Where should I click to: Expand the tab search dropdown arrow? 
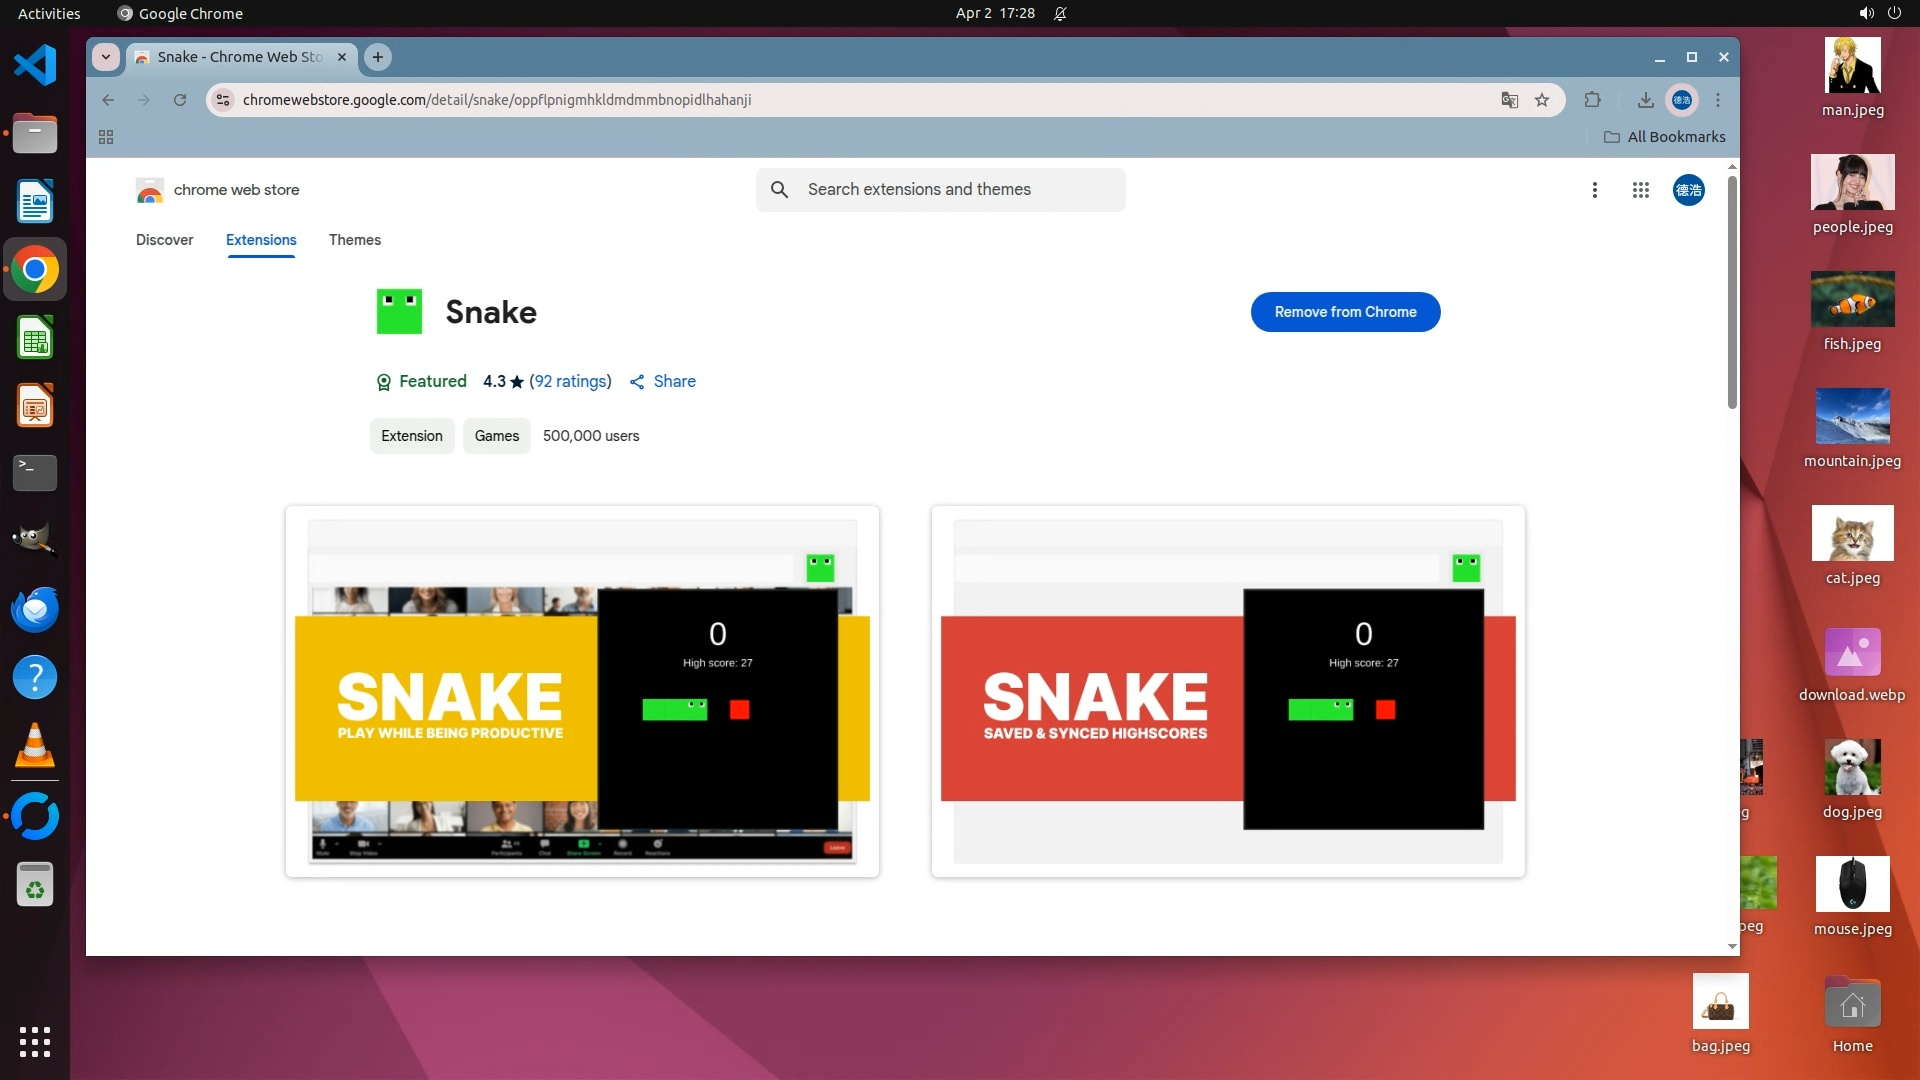click(x=106, y=57)
